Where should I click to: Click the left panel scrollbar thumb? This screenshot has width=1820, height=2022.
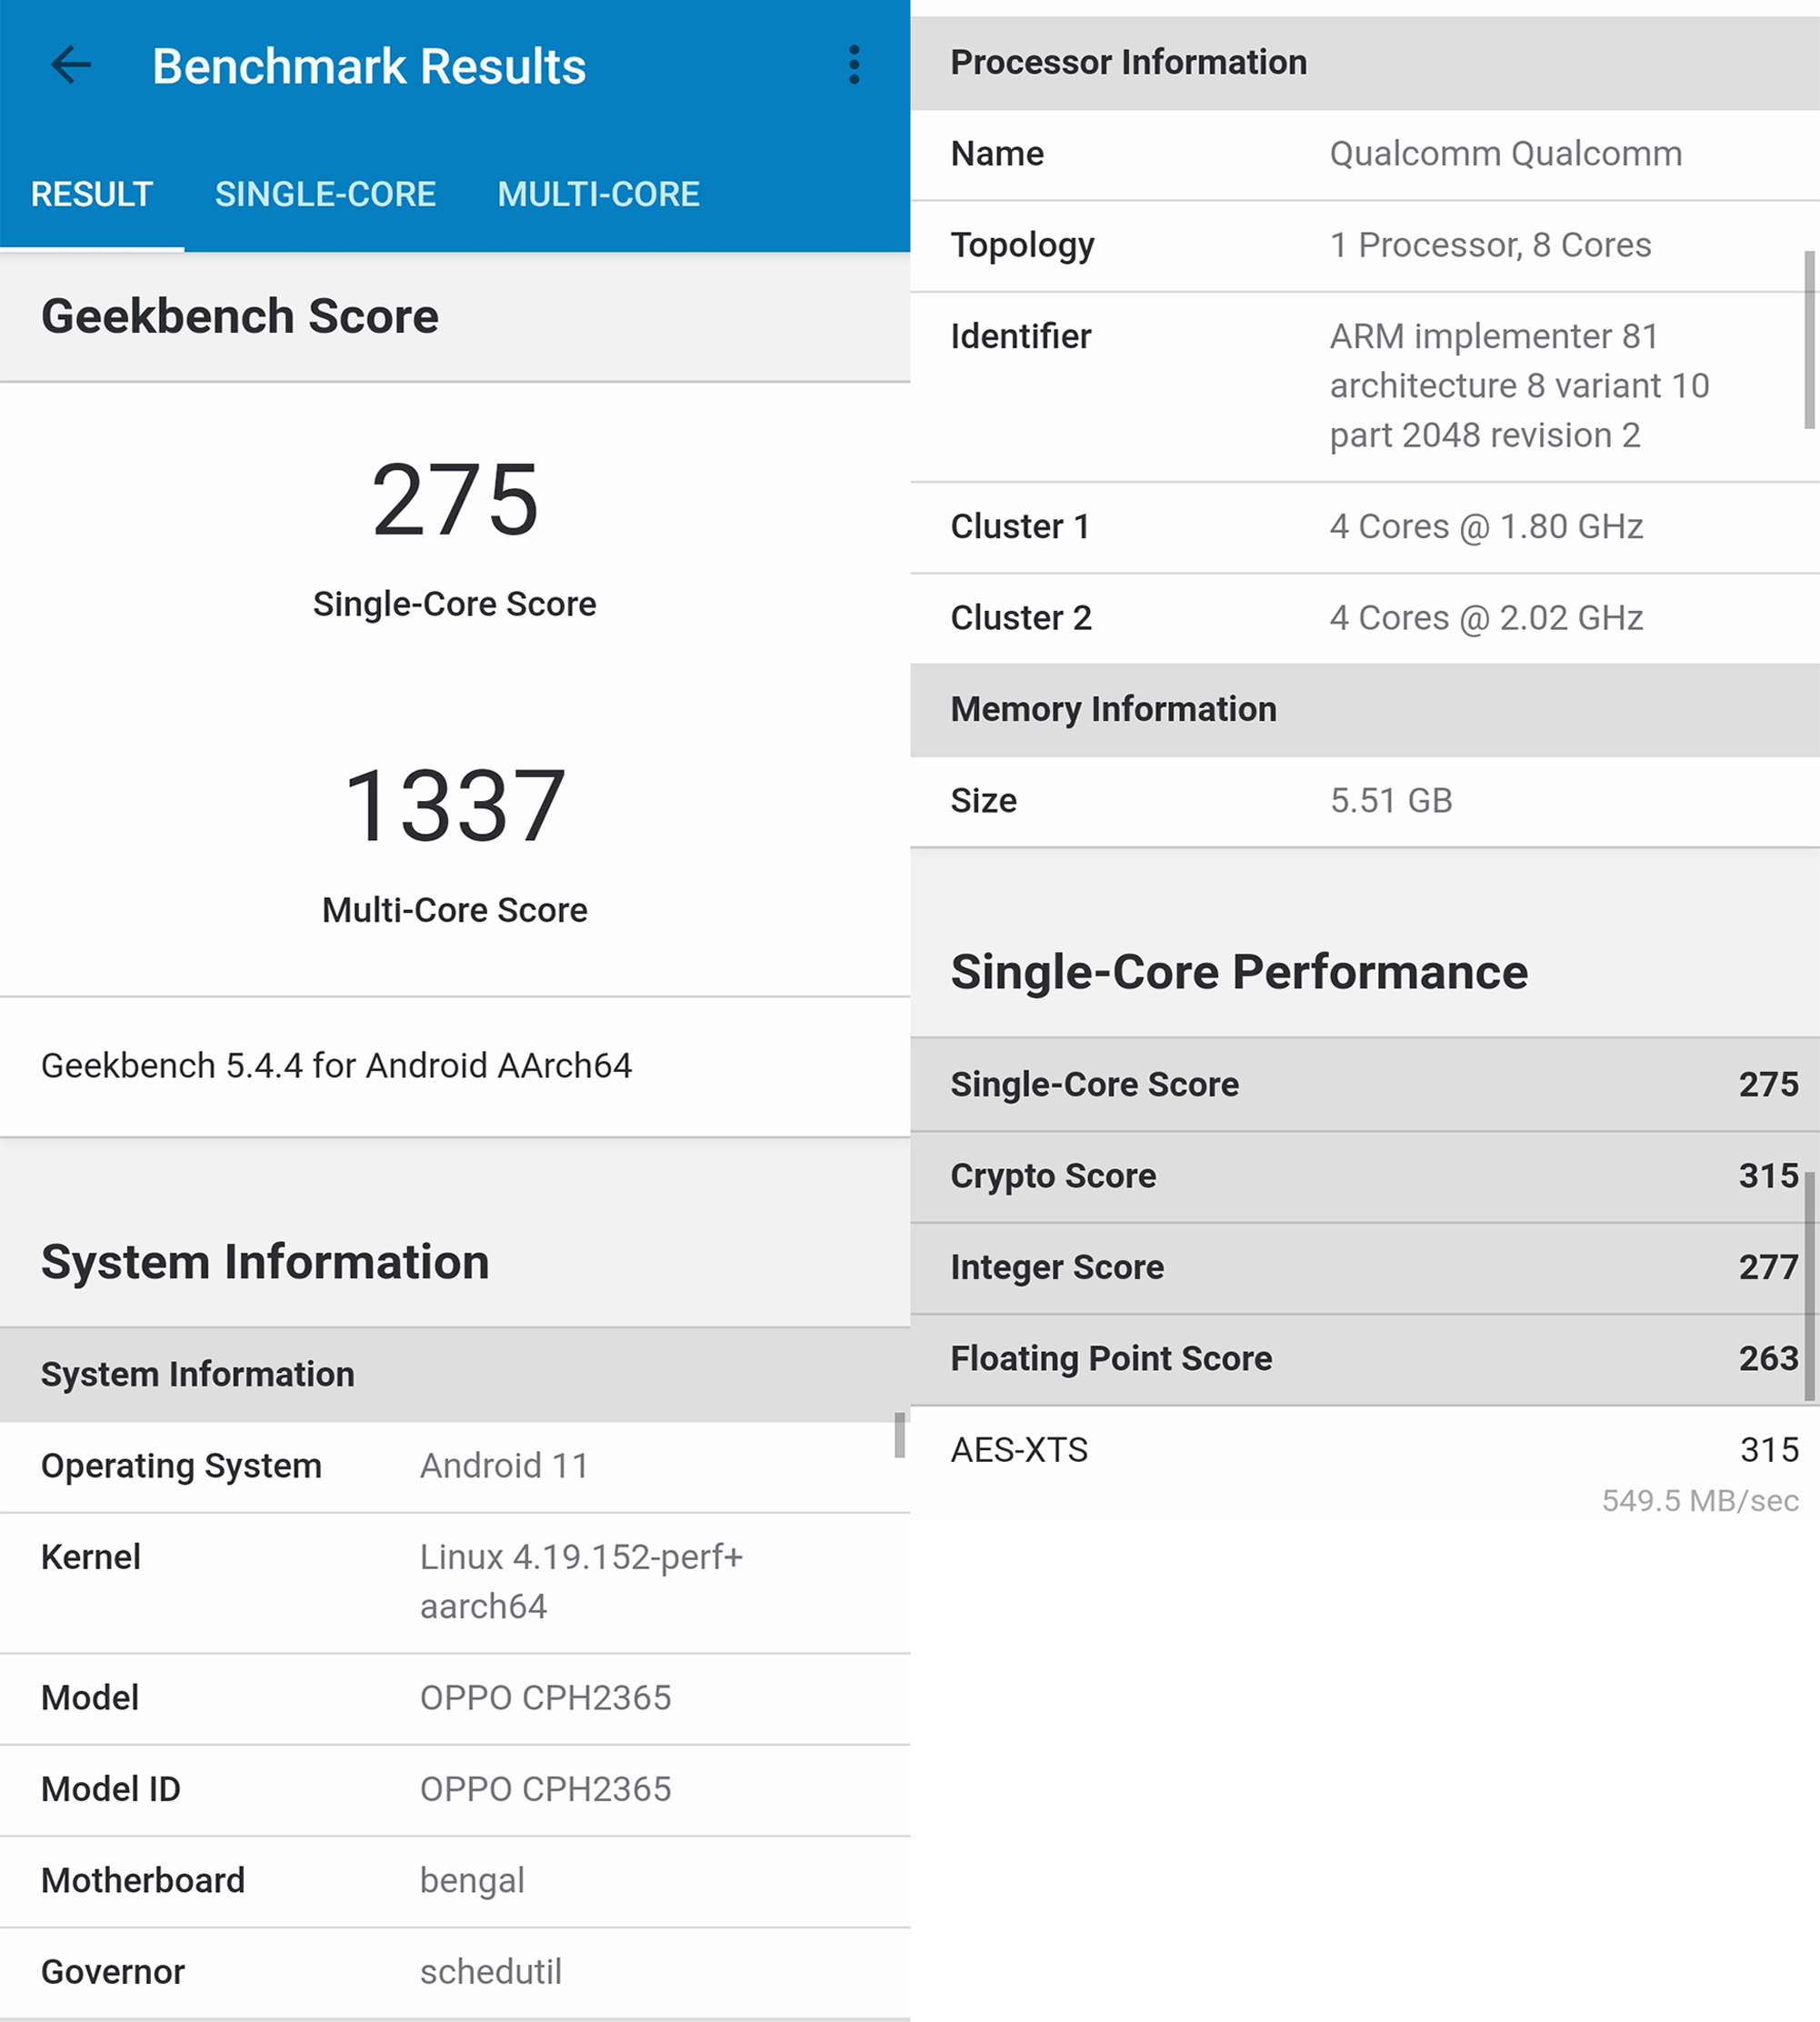pos(899,1435)
